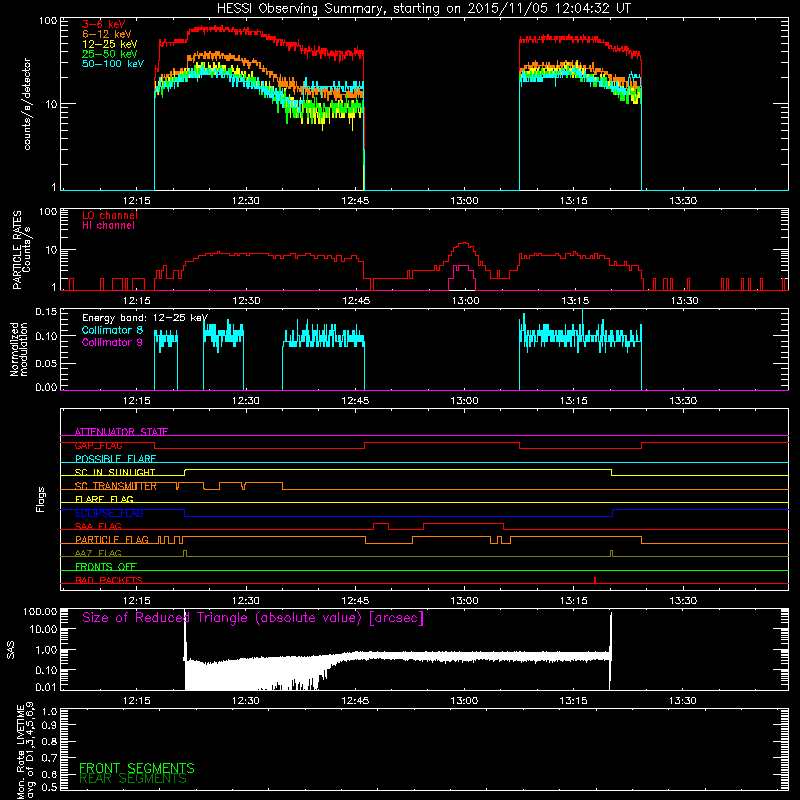The image size is (800, 800).
Task: Click the AAZ_FLAG label
Action: tap(98, 553)
